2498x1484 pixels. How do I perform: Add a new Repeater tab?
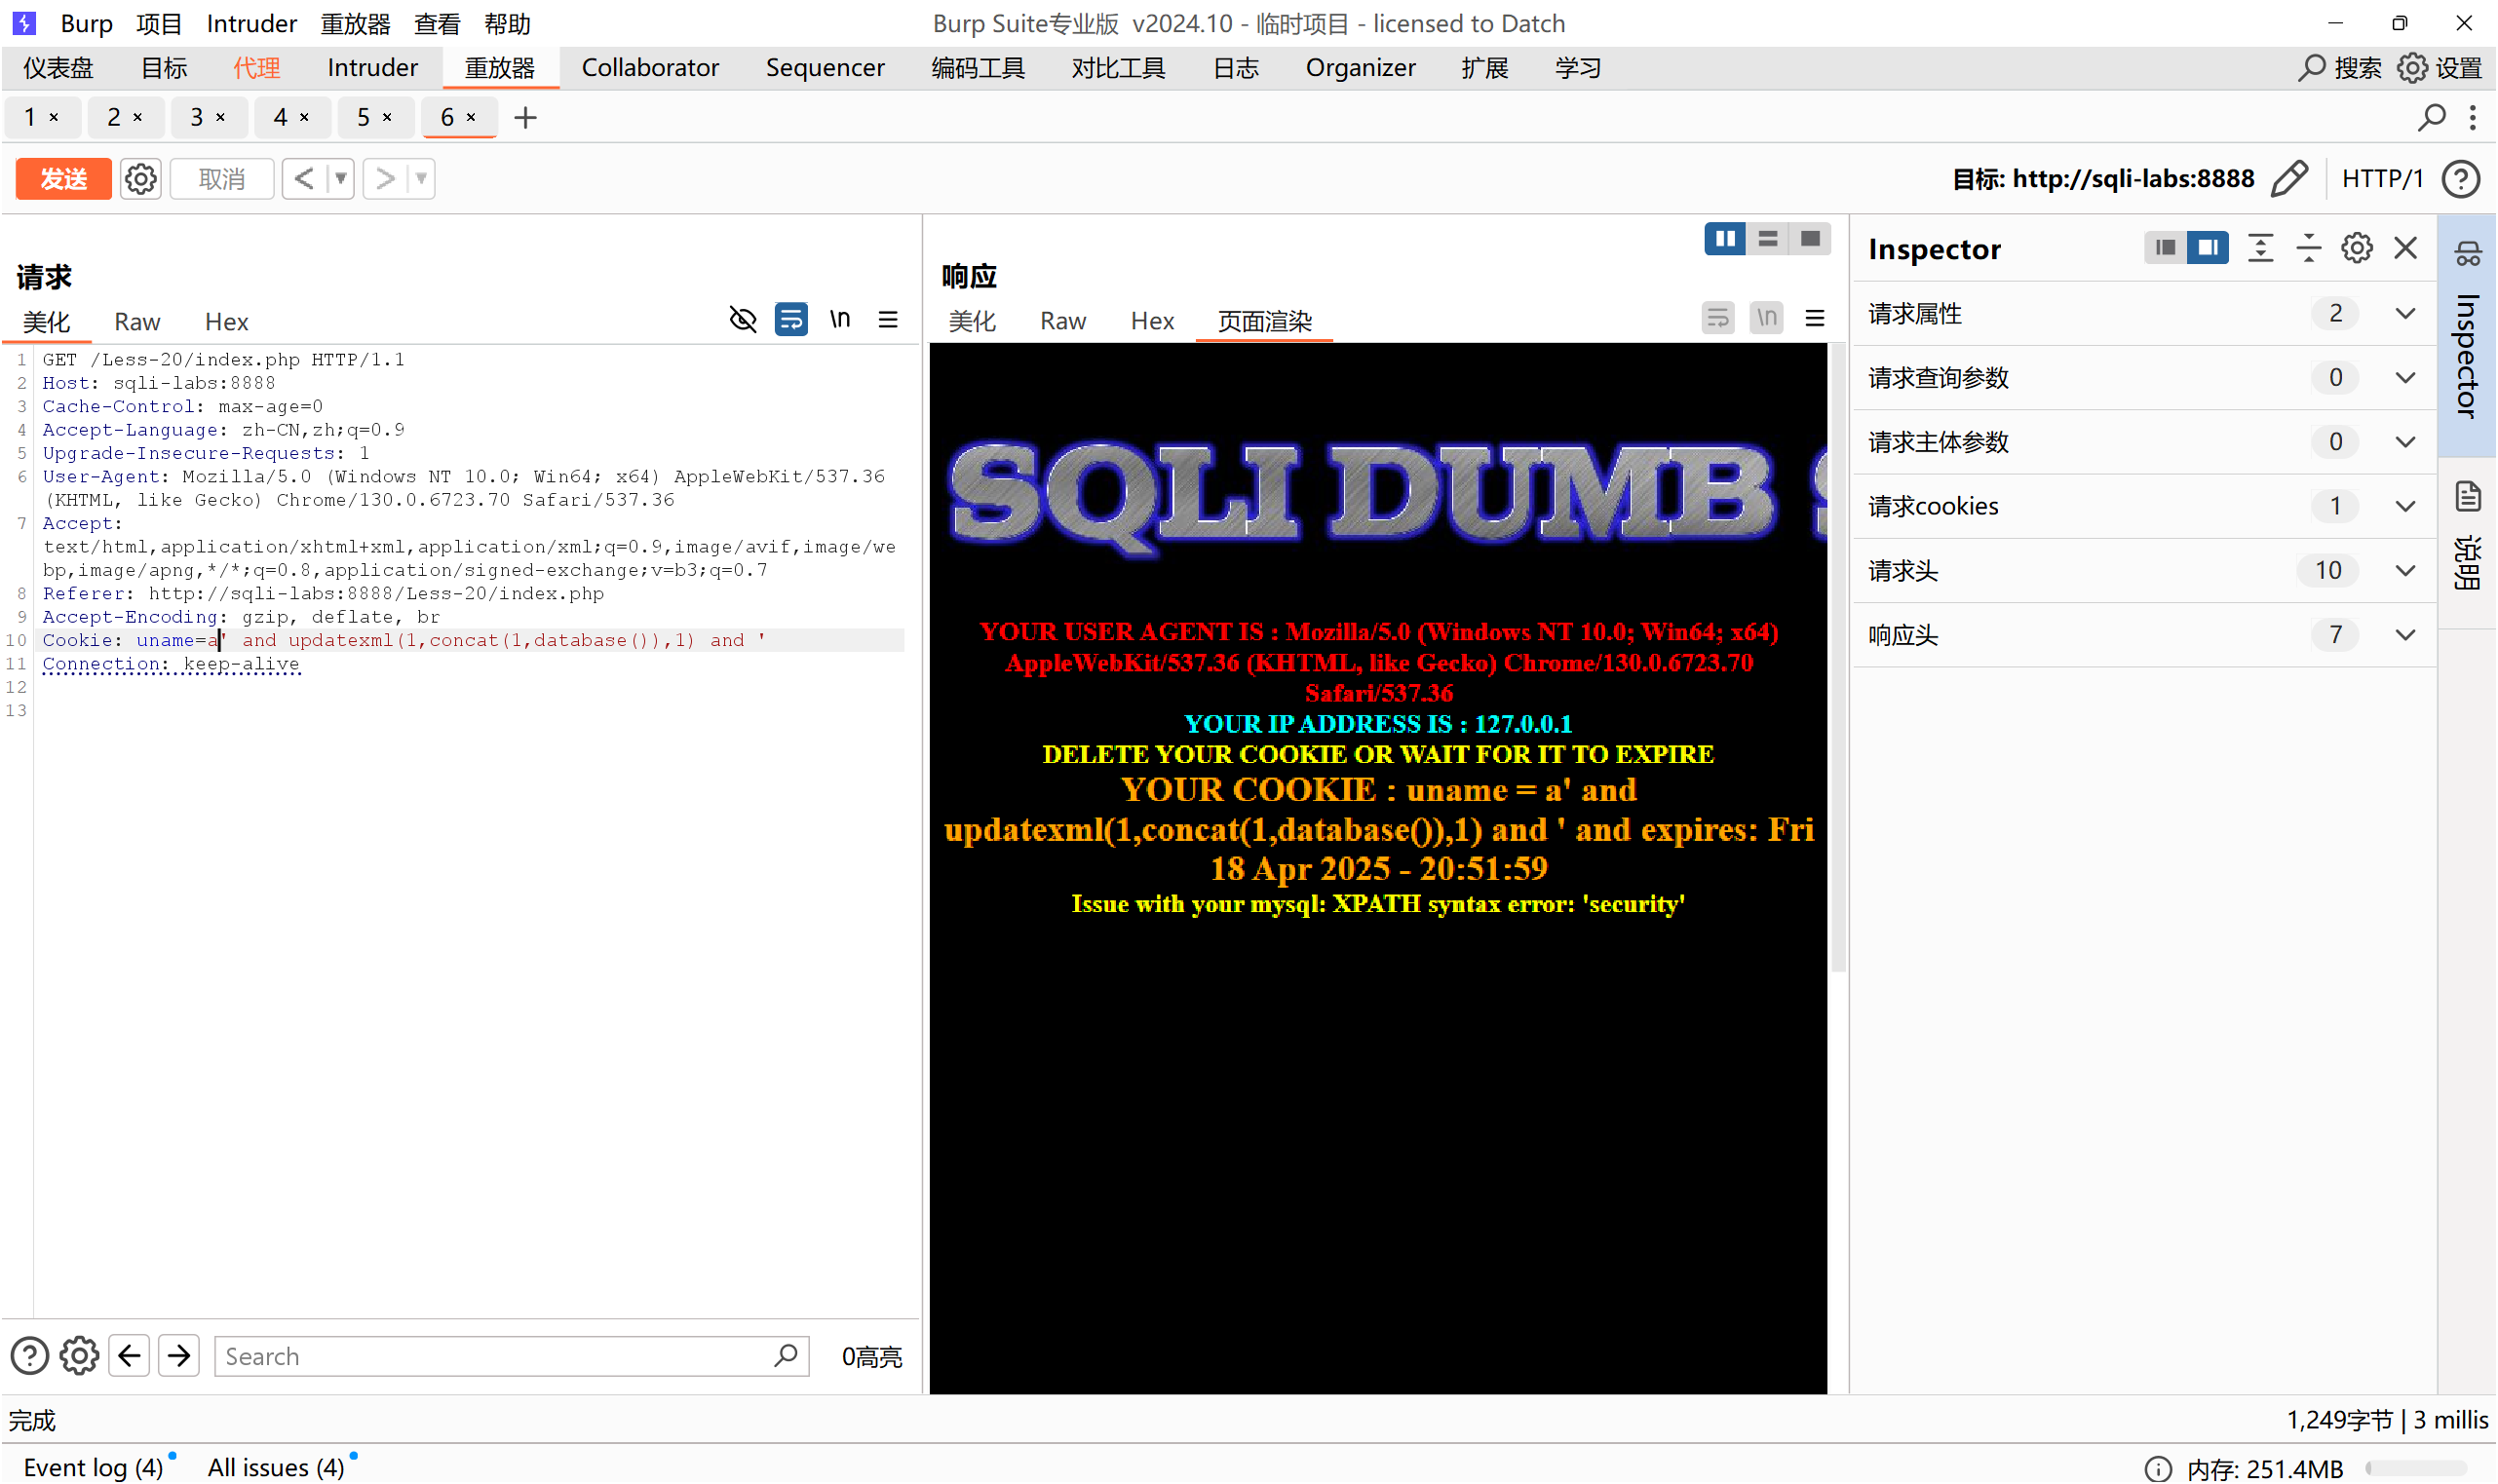point(525,118)
